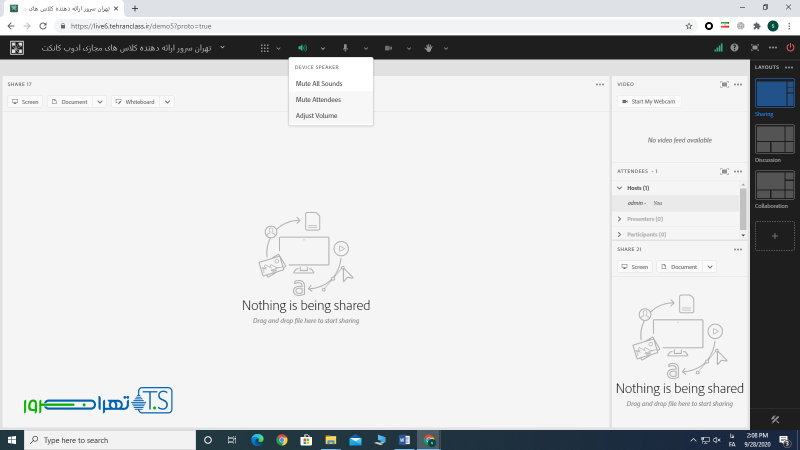Toggle the microphone in the top toolbar
The image size is (800, 450).
coord(345,47)
